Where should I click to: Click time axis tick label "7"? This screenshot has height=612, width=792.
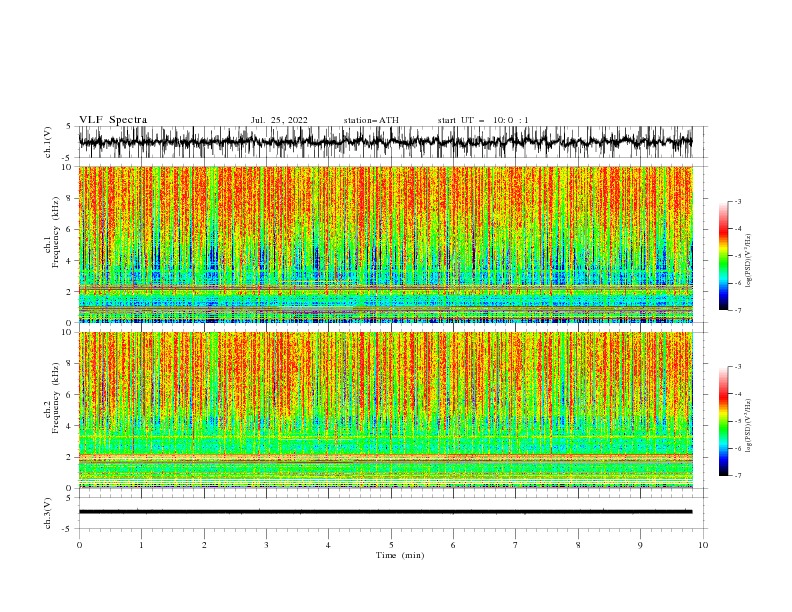tap(516, 545)
